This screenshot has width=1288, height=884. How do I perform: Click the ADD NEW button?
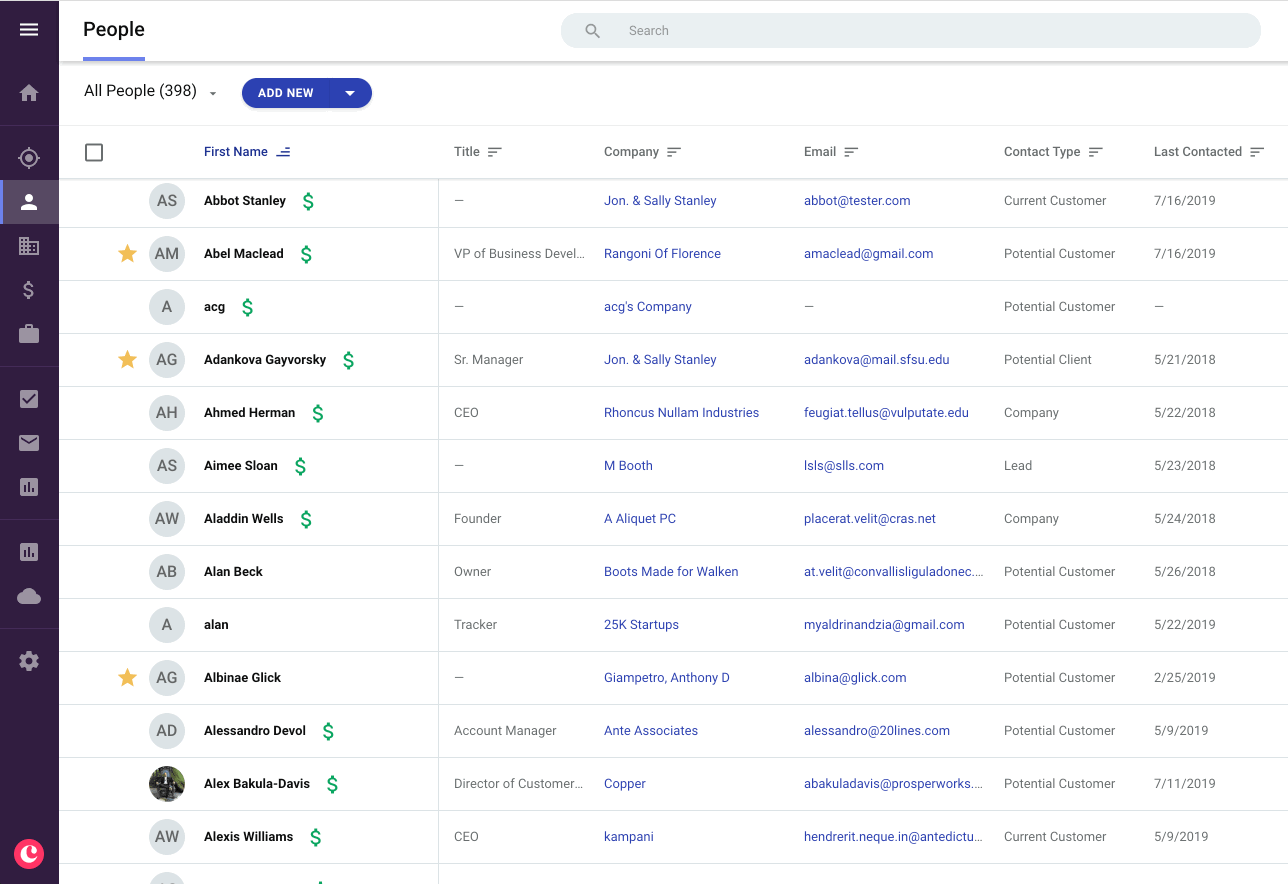(x=286, y=93)
